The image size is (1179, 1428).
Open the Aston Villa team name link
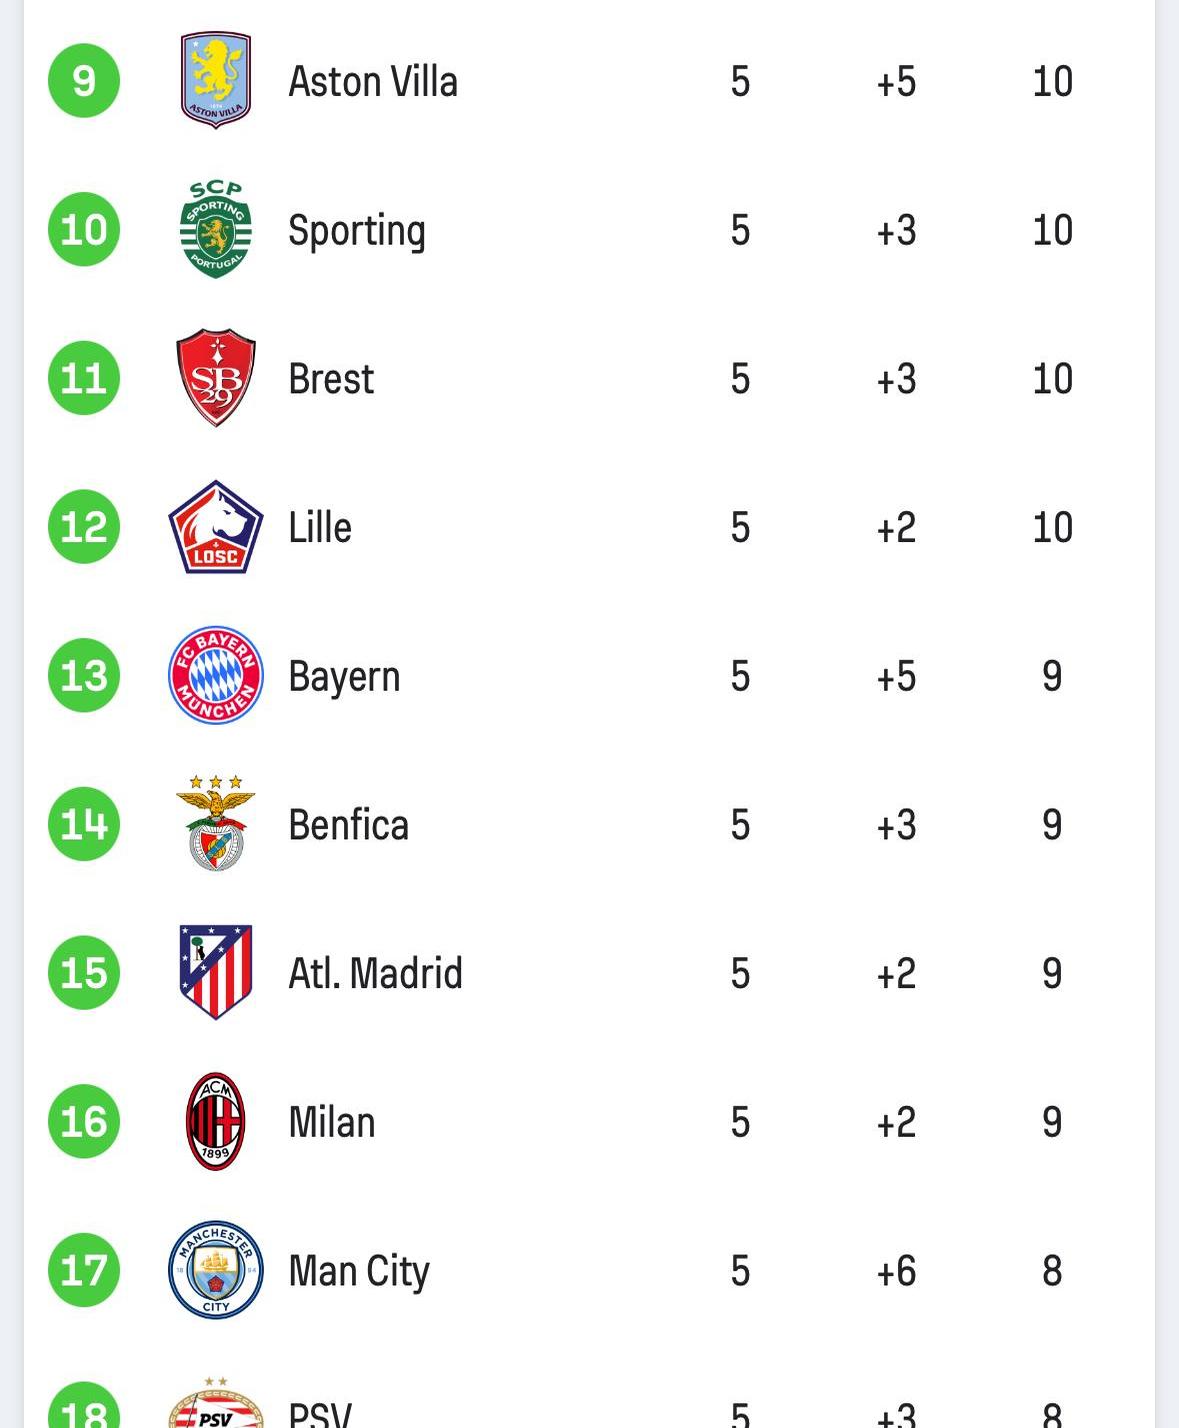coord(373,81)
